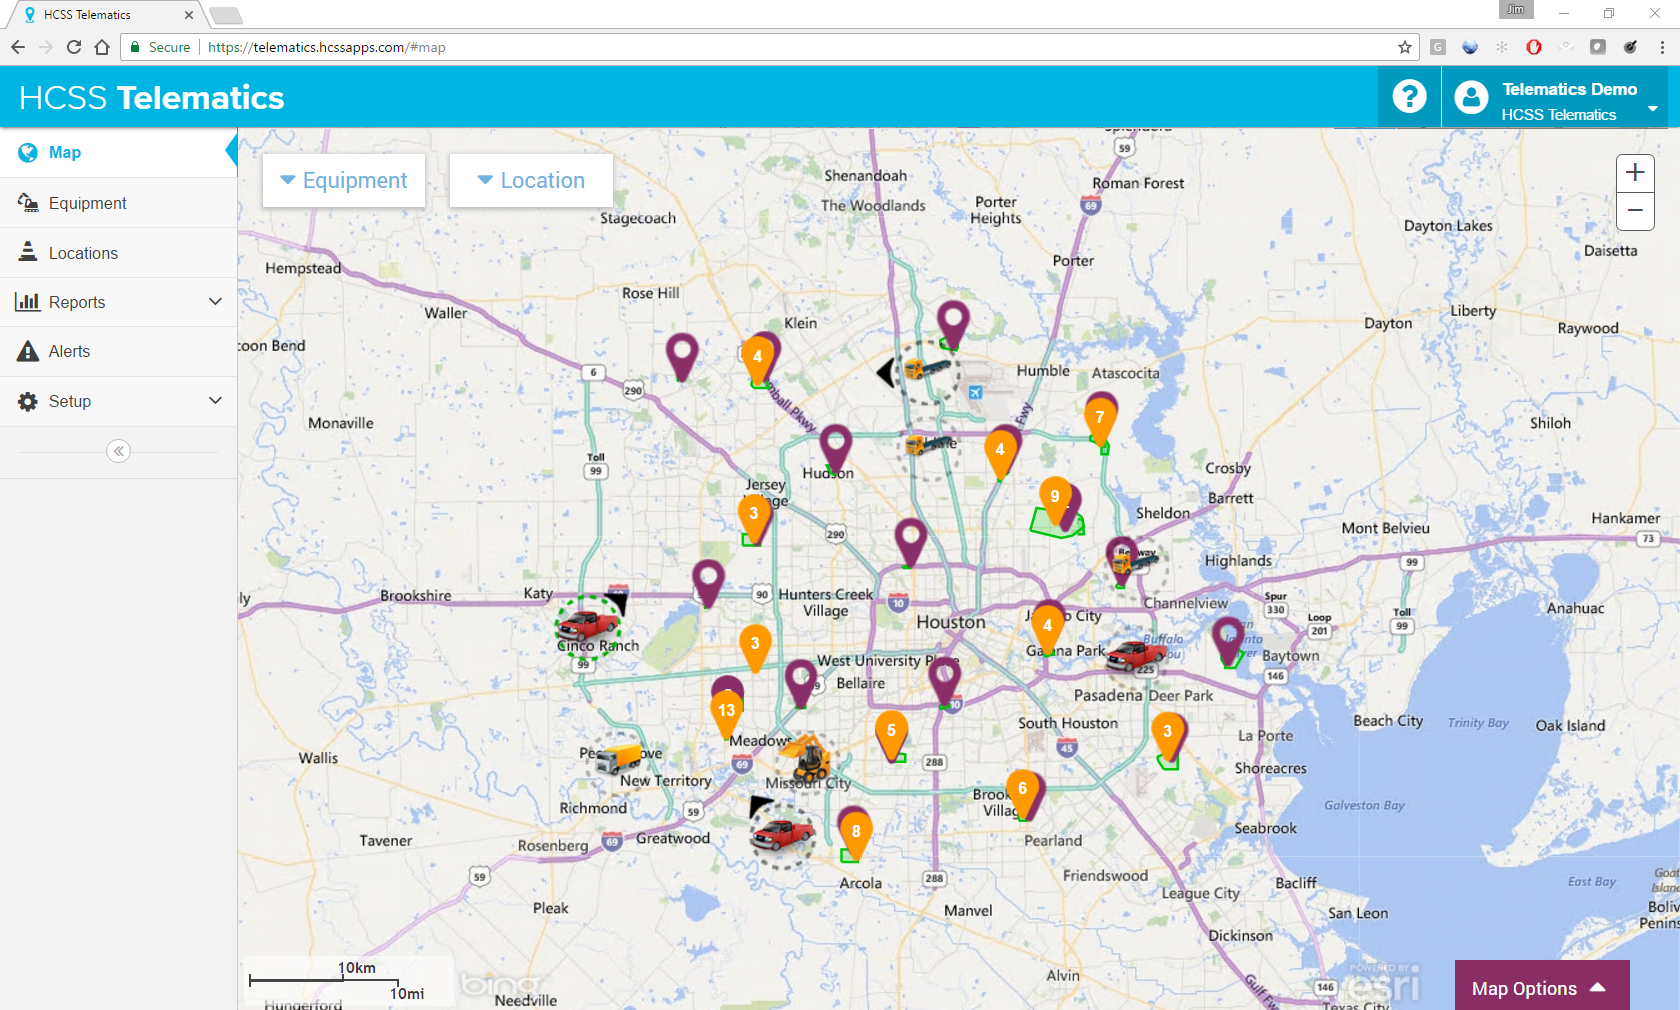1680x1010 pixels.
Task: Open the Telematics Demo account menu
Action: point(1568,97)
